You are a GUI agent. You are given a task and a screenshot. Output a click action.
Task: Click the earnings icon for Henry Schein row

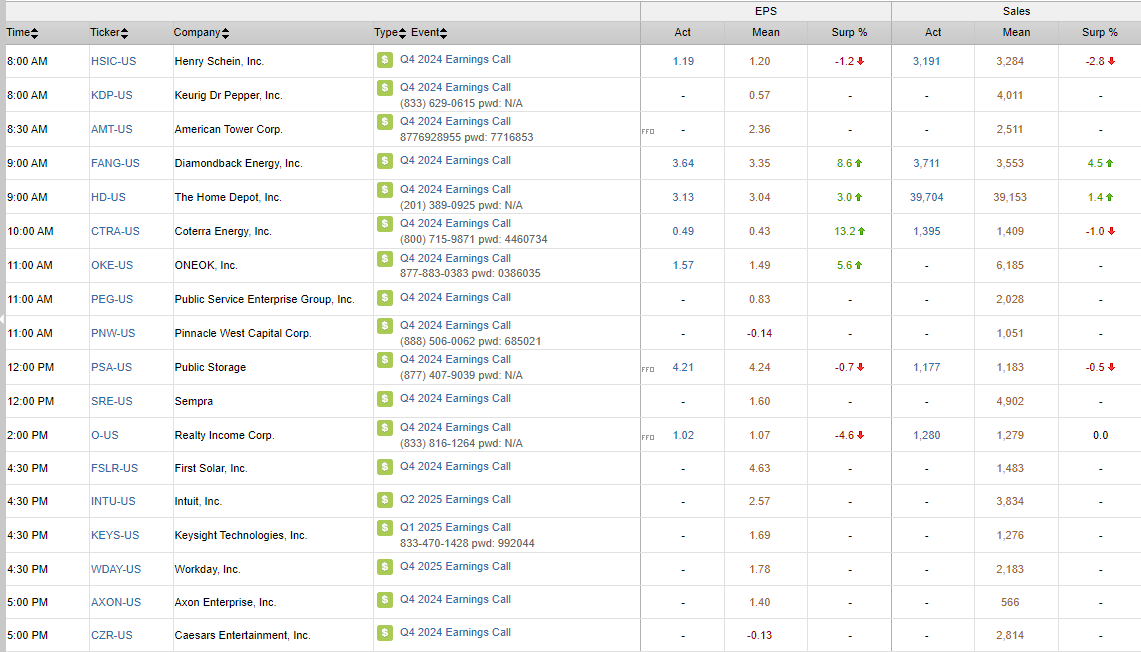pyautogui.click(x=385, y=60)
